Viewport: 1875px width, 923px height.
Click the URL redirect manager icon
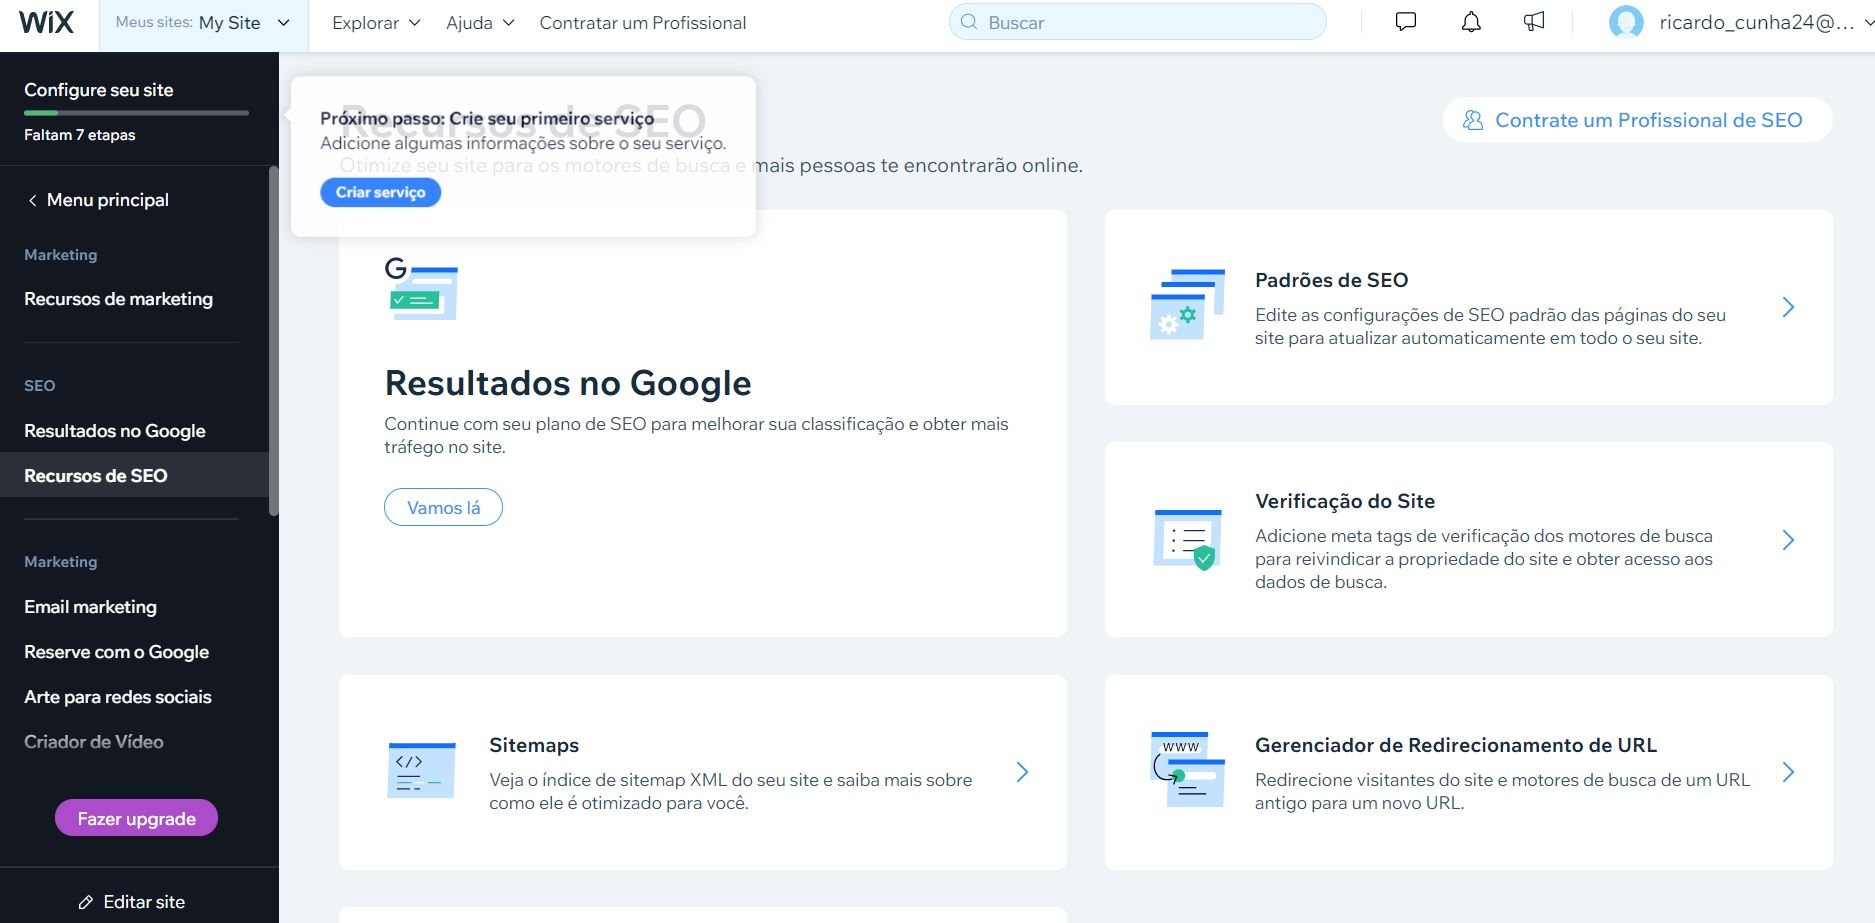pos(1187,770)
